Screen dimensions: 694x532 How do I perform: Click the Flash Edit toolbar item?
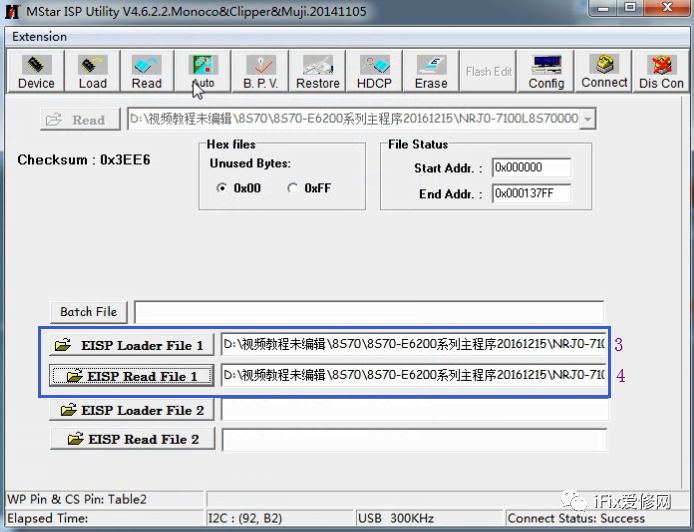(x=488, y=71)
